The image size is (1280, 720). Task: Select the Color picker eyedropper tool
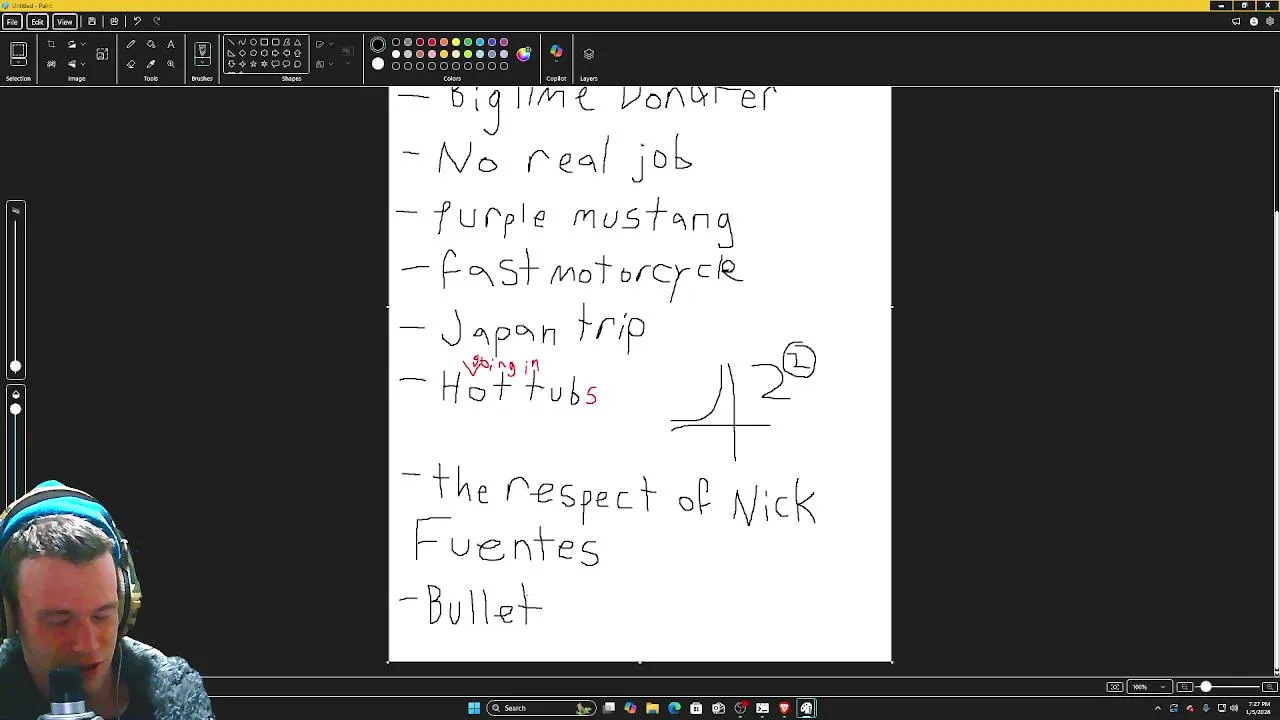click(151, 64)
